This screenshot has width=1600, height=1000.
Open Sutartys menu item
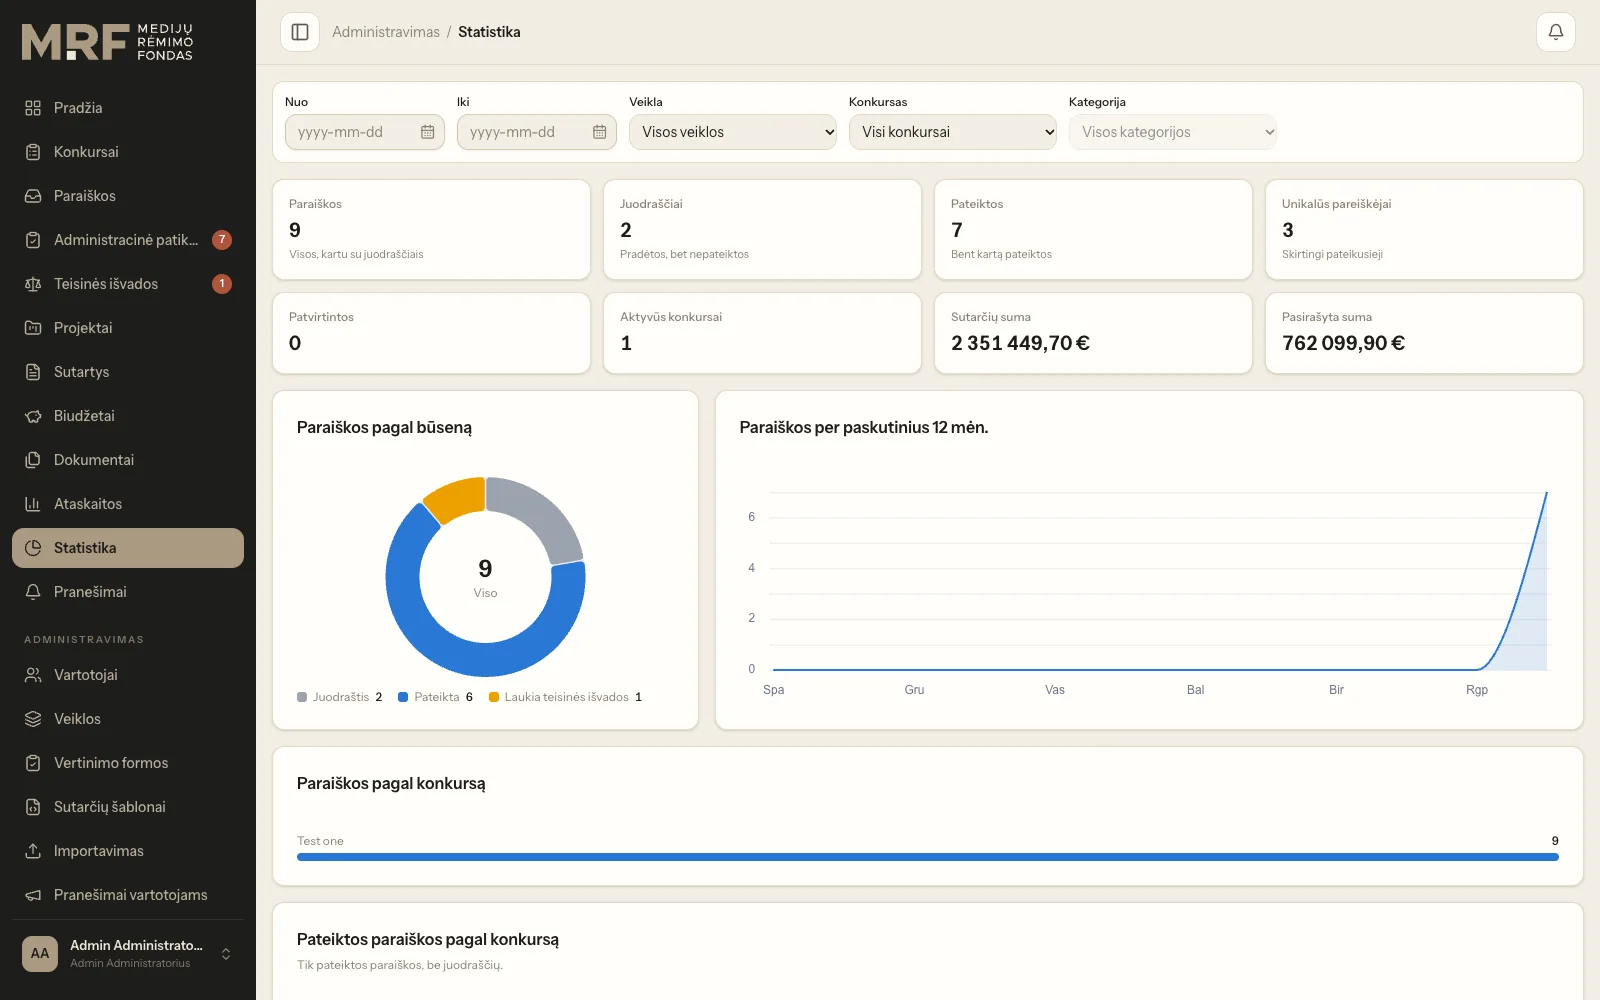click(128, 372)
